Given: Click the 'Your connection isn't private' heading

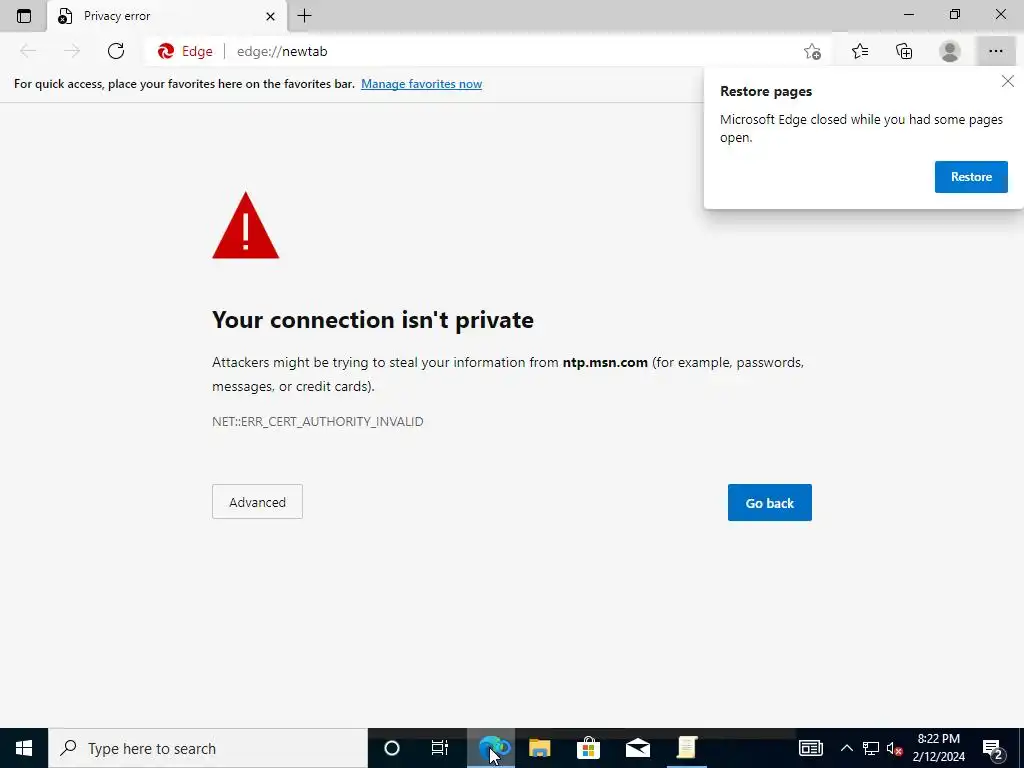Looking at the screenshot, I should [373, 320].
